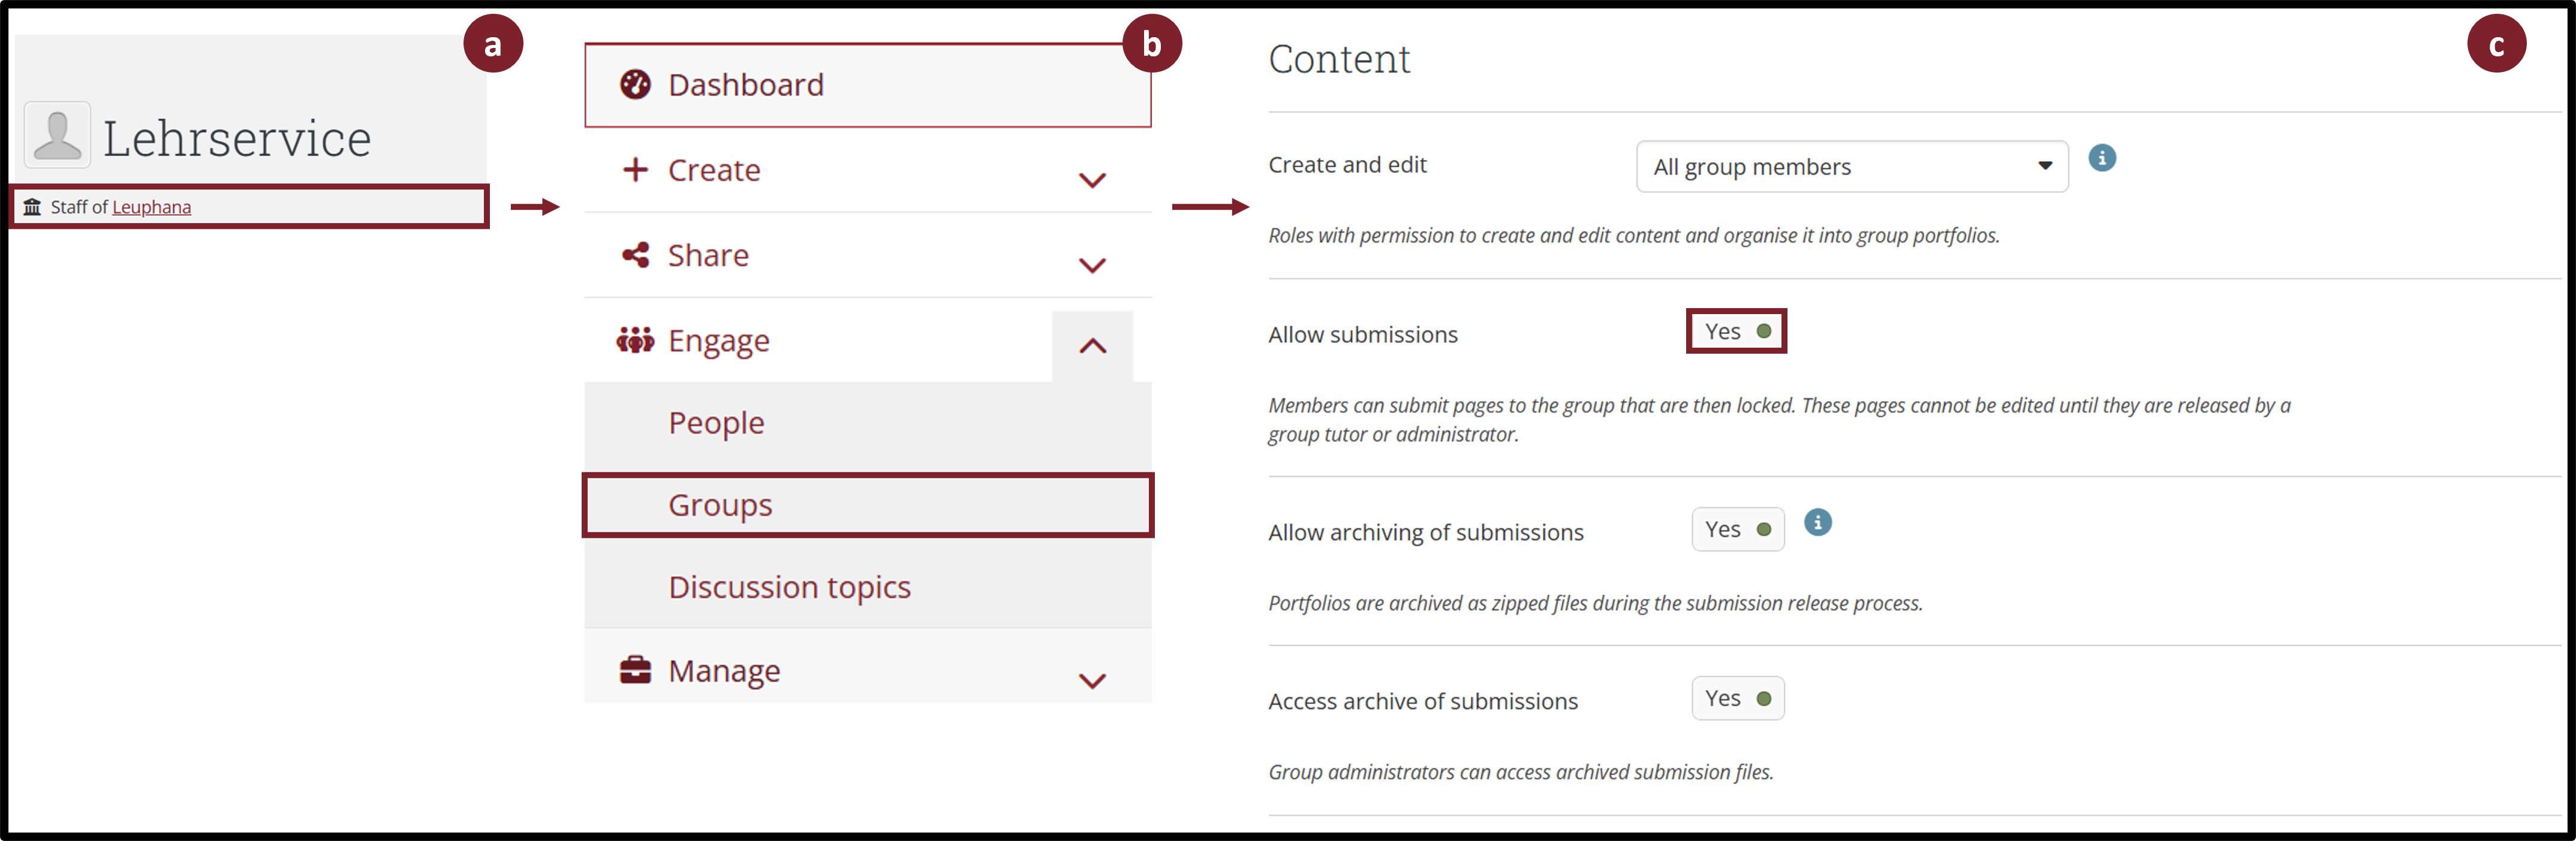The height and width of the screenshot is (841, 2576).
Task: Open info icon beside Create and edit
Action: click(2102, 158)
